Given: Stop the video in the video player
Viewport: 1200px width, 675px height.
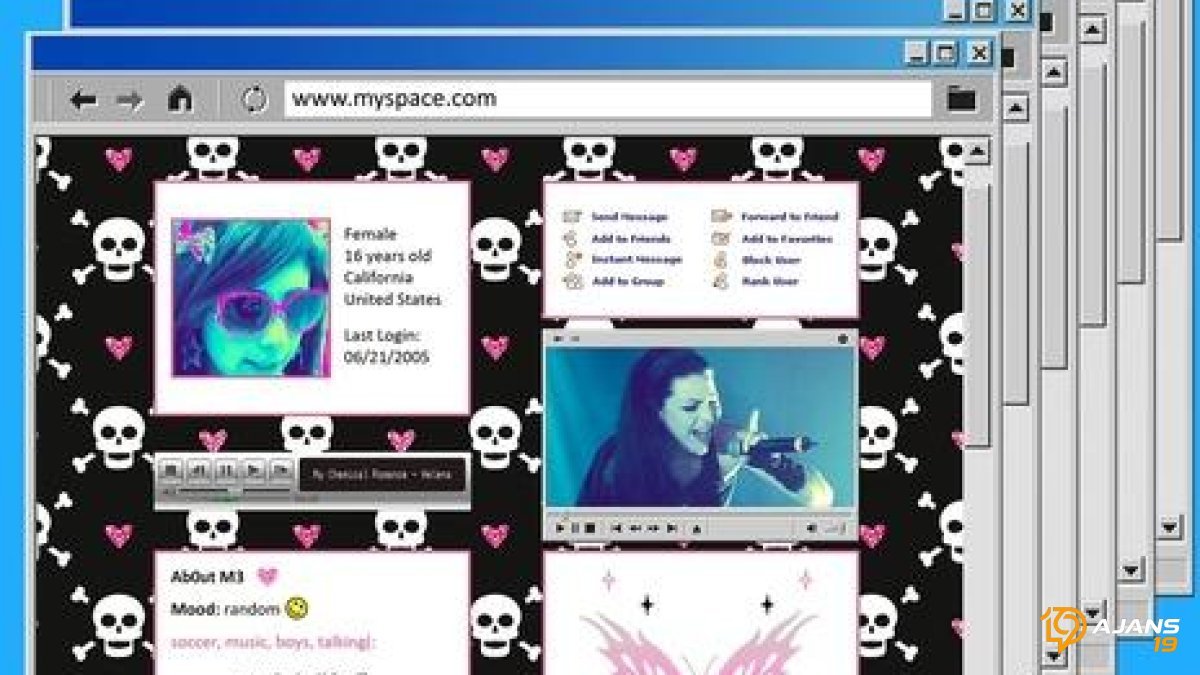Looking at the screenshot, I should [590, 527].
